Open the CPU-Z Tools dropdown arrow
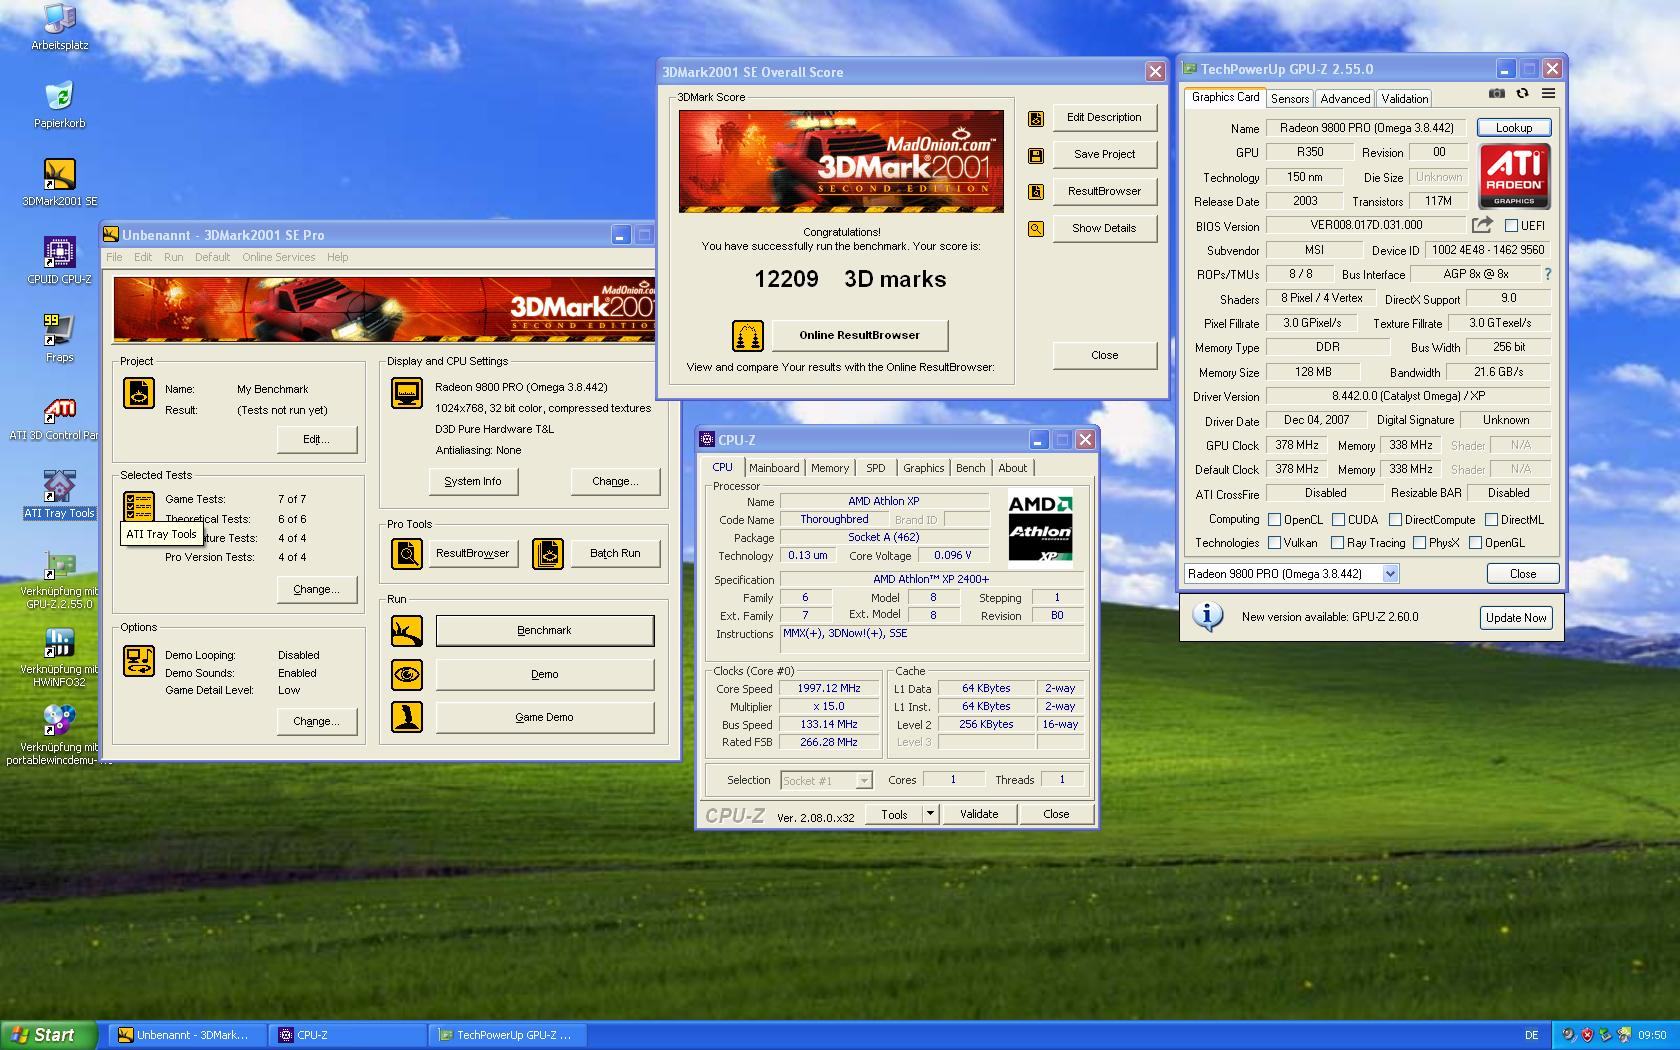1680x1050 pixels. (930, 814)
